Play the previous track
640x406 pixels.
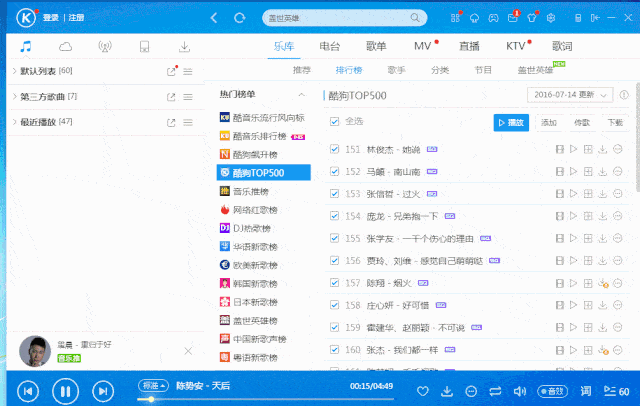[28, 391]
